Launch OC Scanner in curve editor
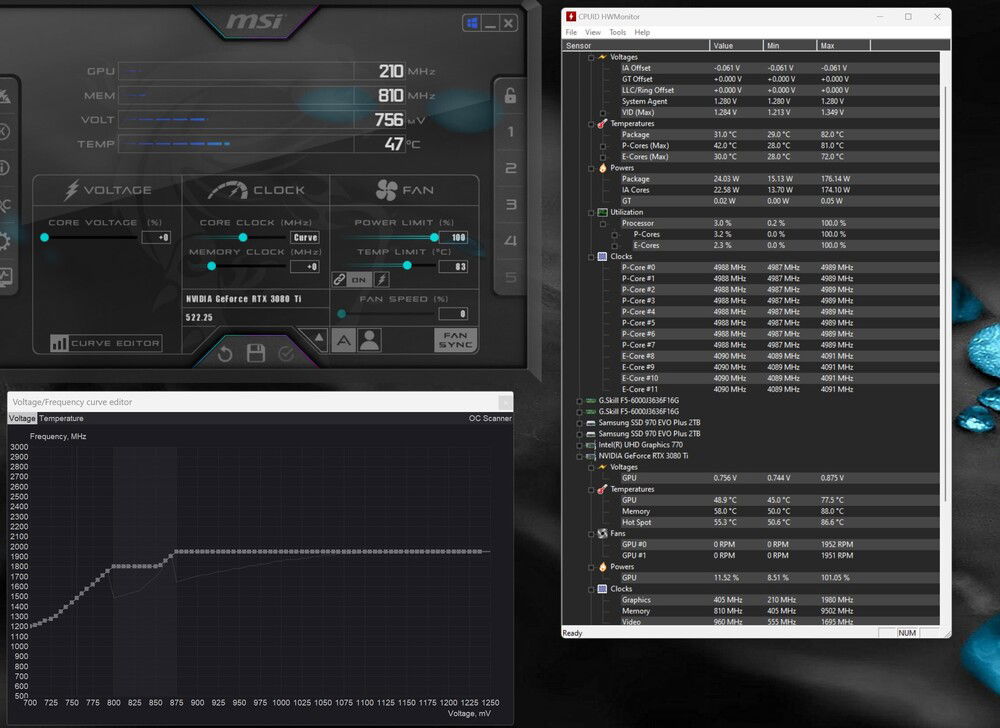 point(490,418)
